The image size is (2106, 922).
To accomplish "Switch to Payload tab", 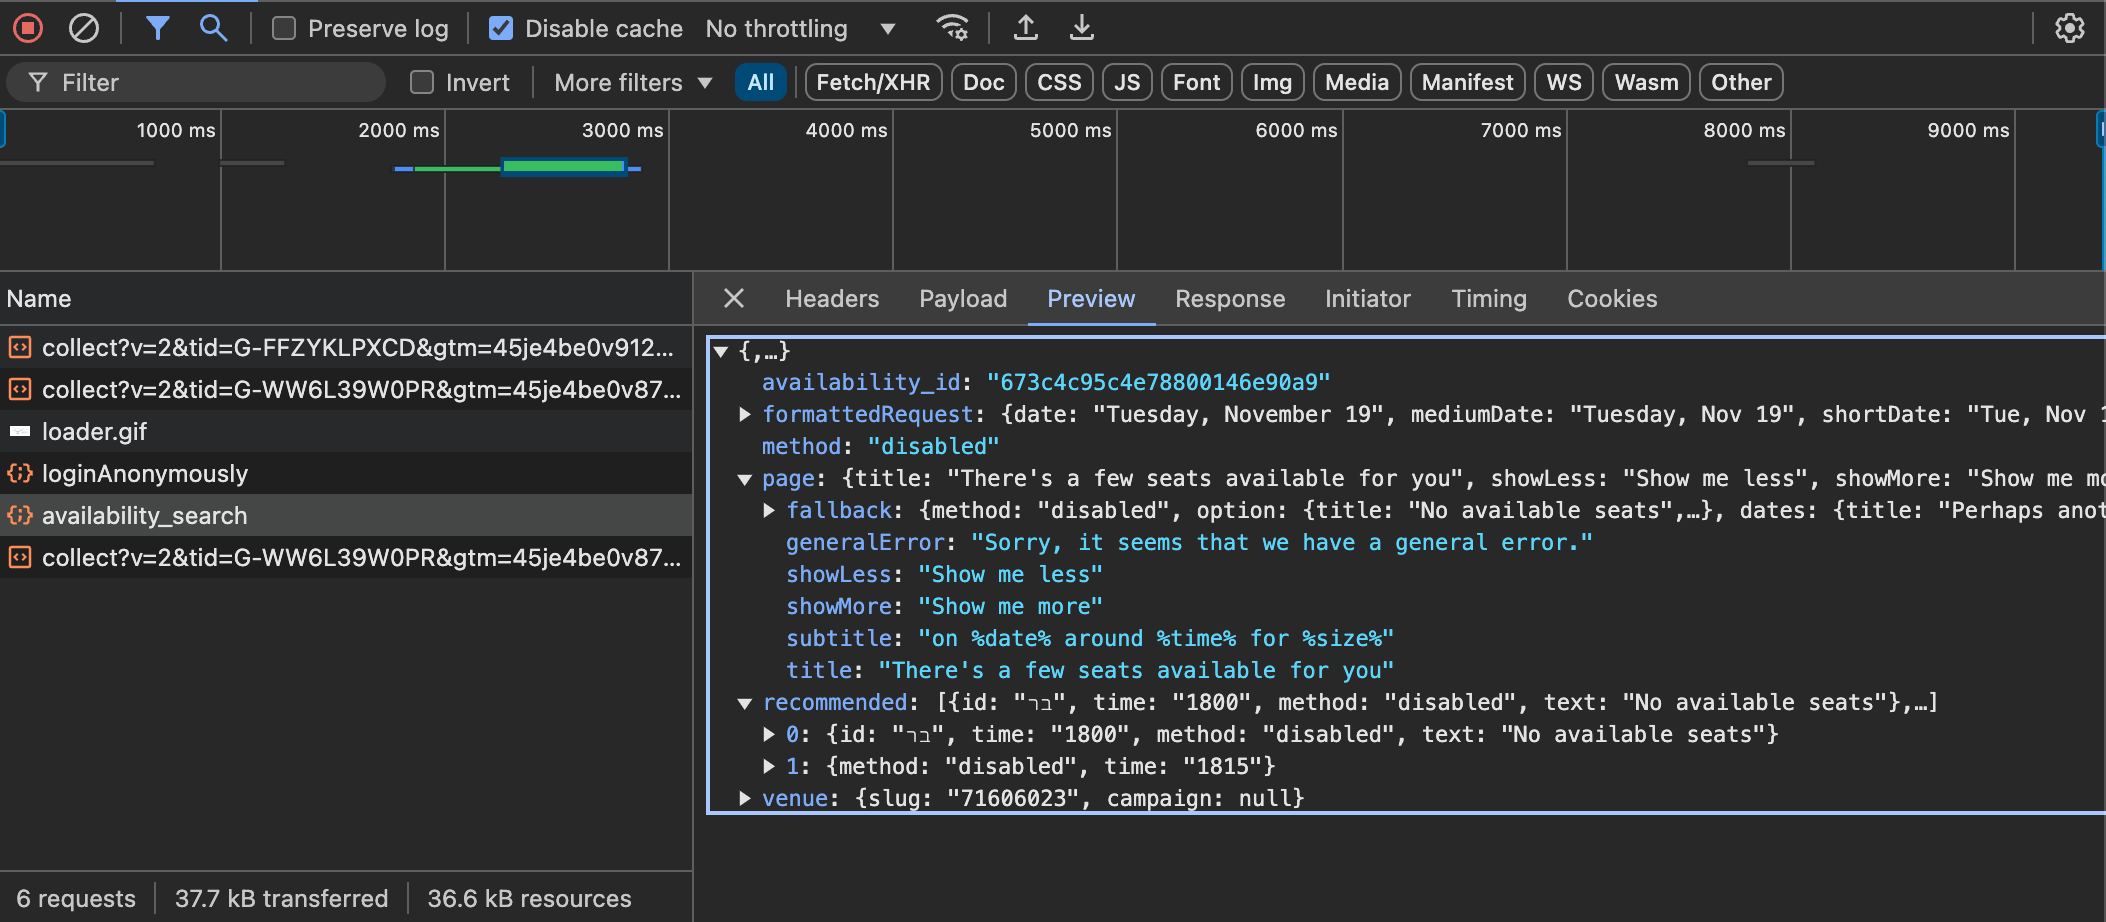I will click(963, 298).
